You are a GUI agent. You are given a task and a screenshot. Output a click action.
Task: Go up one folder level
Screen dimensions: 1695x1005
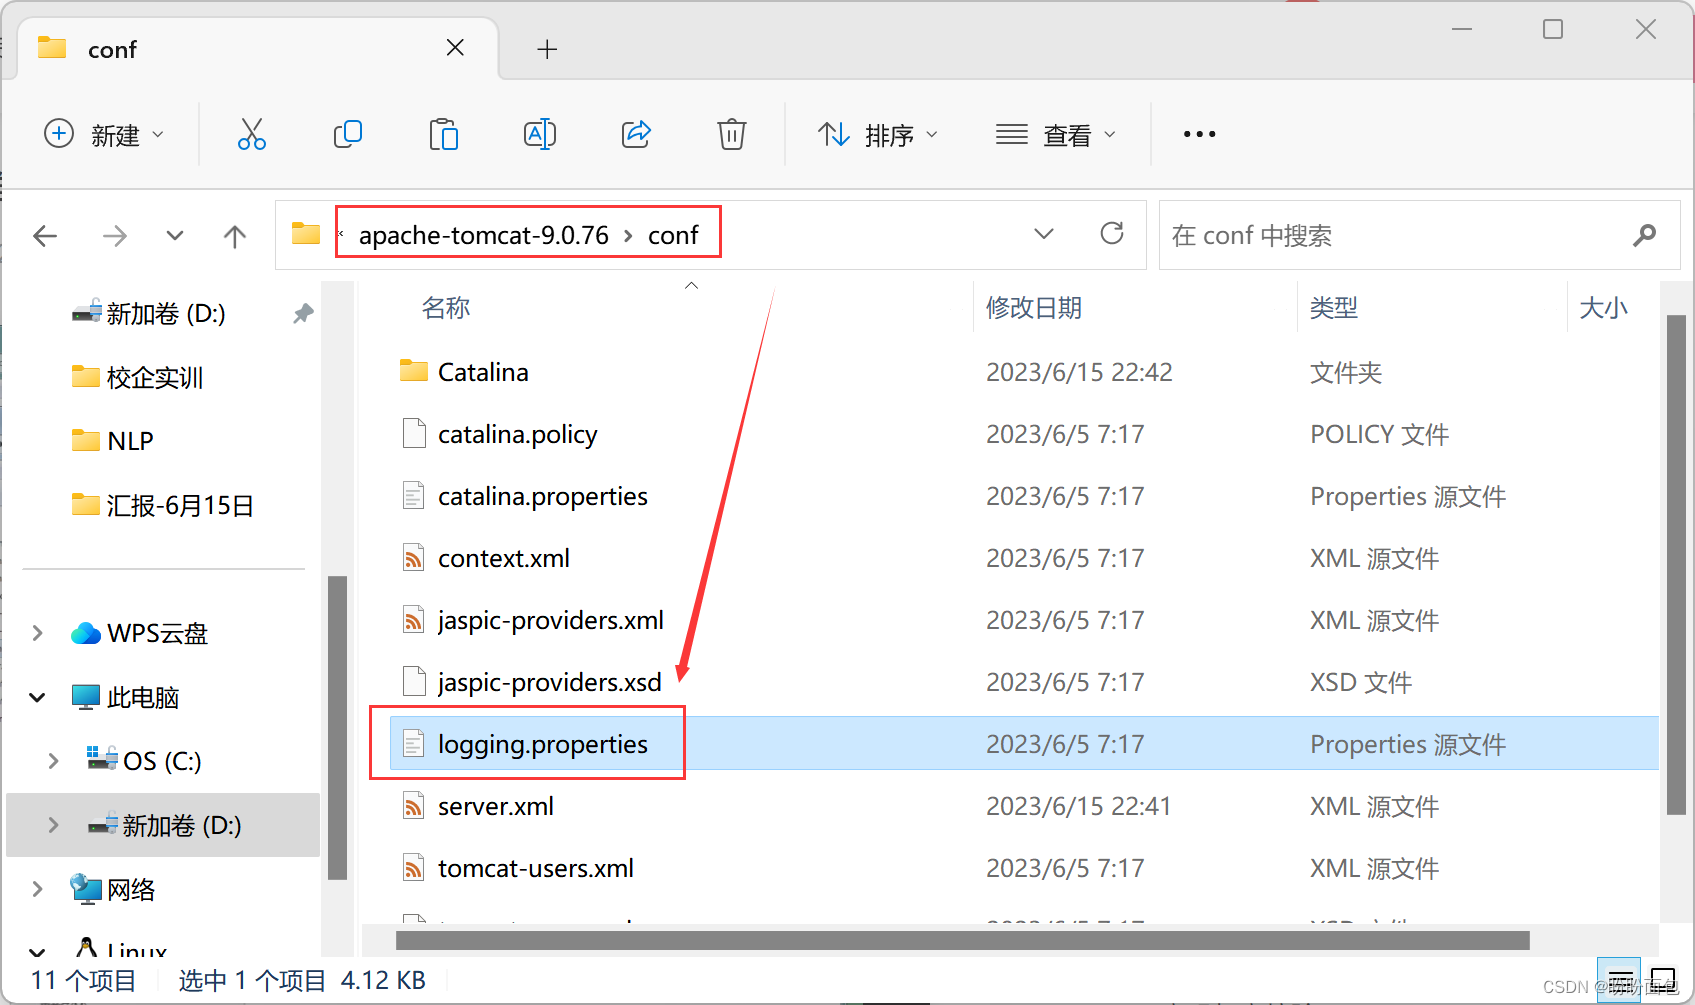point(235,236)
